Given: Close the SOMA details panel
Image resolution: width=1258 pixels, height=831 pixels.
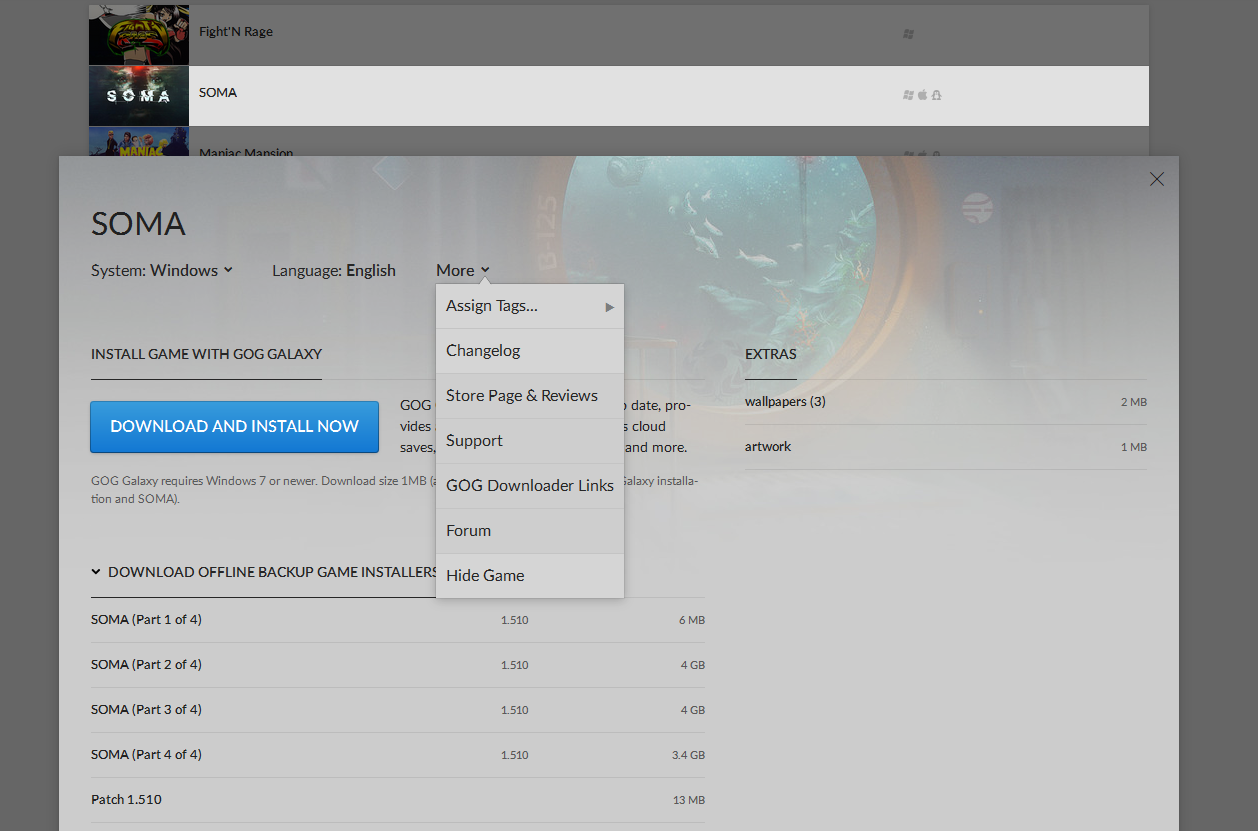Looking at the screenshot, I should (x=1157, y=179).
